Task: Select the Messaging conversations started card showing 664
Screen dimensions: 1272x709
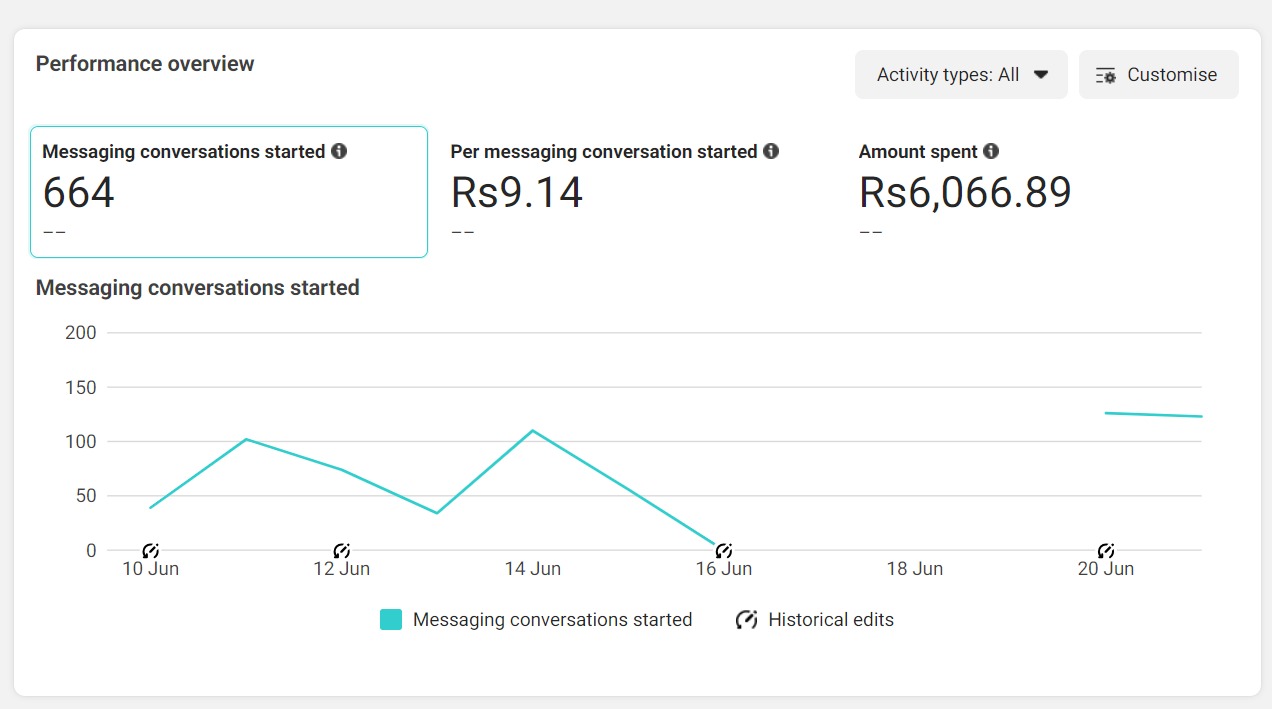Action: pos(229,192)
